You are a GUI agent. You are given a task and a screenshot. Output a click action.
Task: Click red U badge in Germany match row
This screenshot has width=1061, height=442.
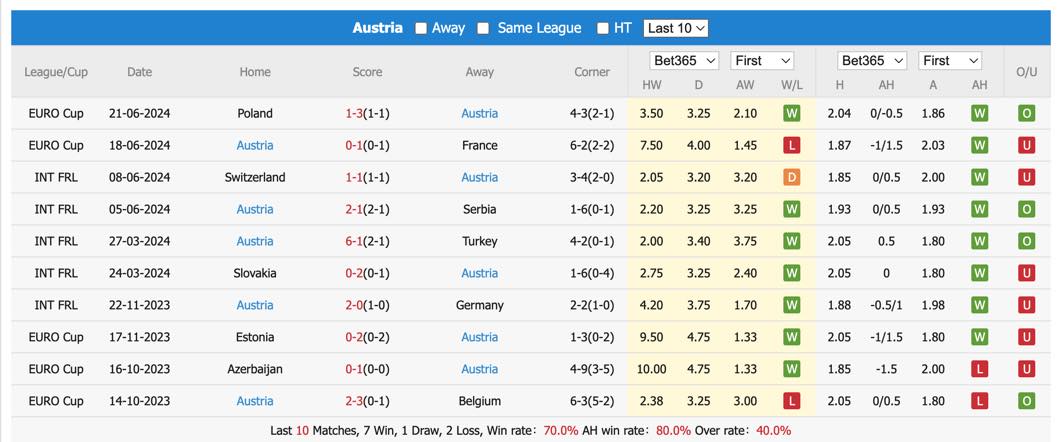(1026, 305)
